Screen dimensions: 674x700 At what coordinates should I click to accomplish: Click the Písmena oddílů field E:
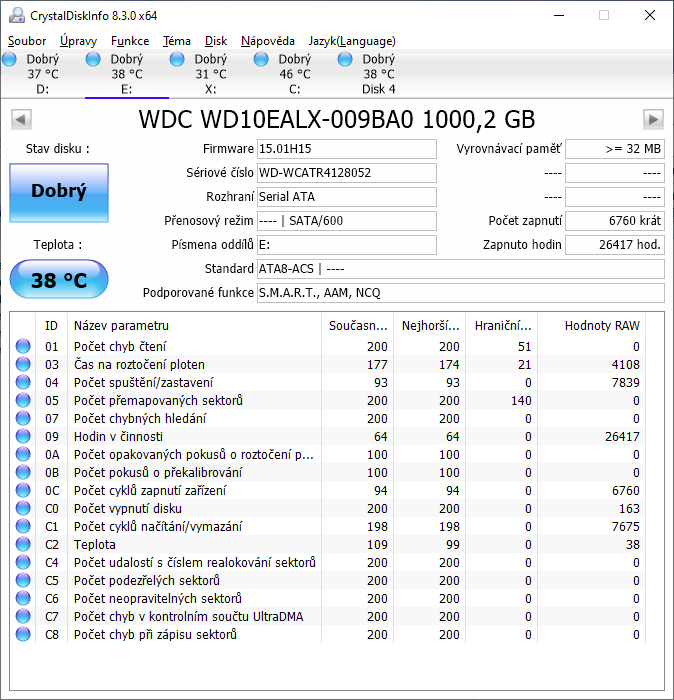pyautogui.click(x=347, y=245)
